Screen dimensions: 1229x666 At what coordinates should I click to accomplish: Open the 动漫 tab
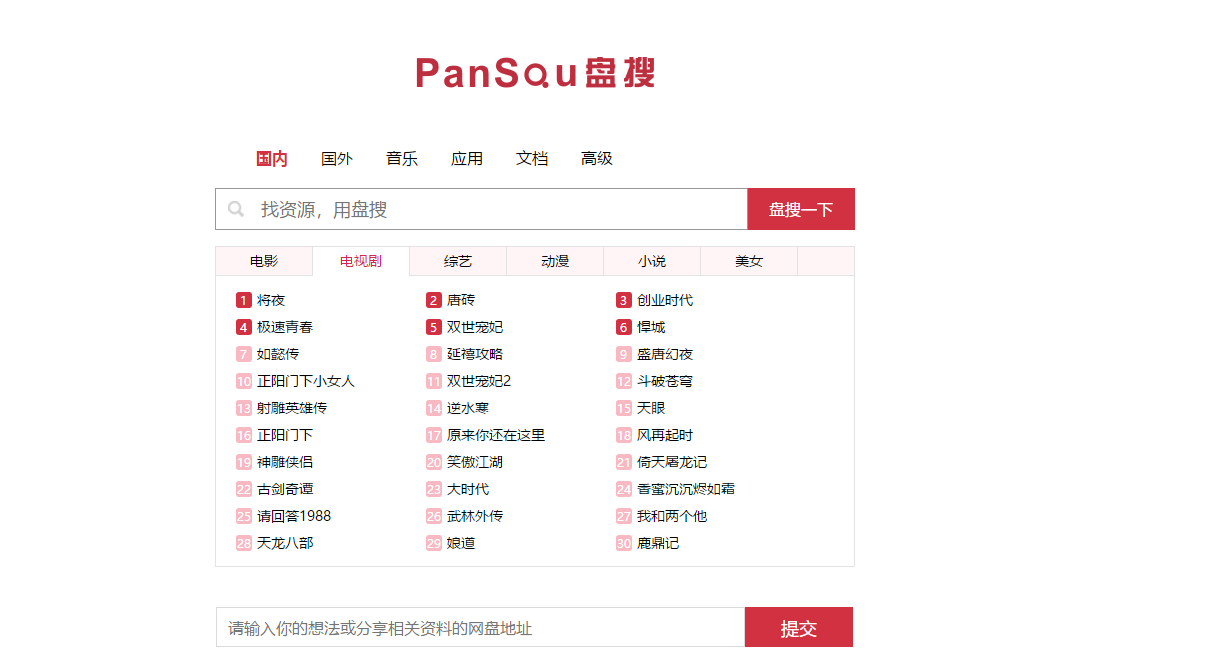(555, 261)
